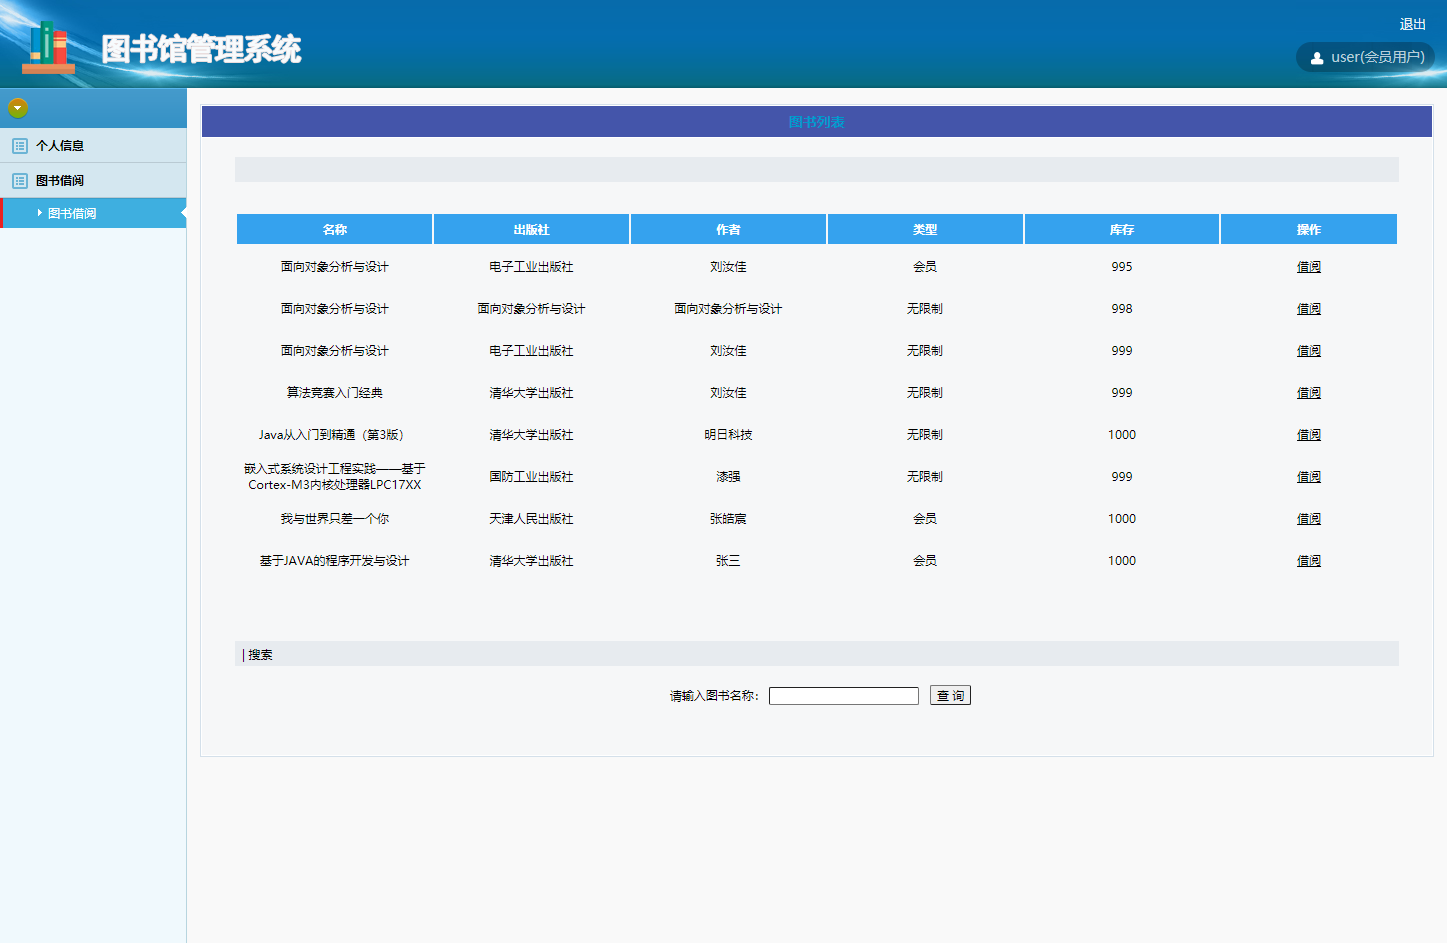Click 退出 to log out
Image resolution: width=1447 pixels, height=943 pixels.
point(1412,24)
